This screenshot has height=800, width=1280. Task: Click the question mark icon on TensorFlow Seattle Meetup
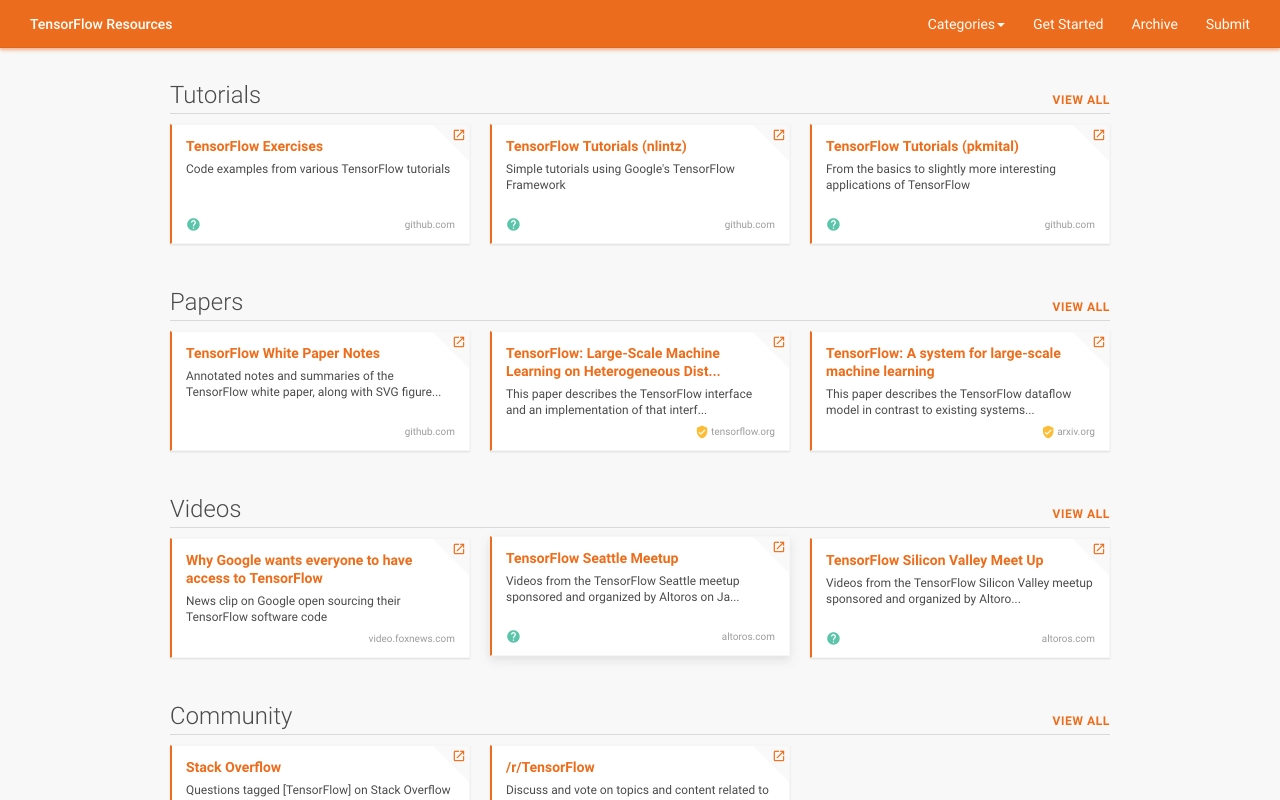(513, 636)
